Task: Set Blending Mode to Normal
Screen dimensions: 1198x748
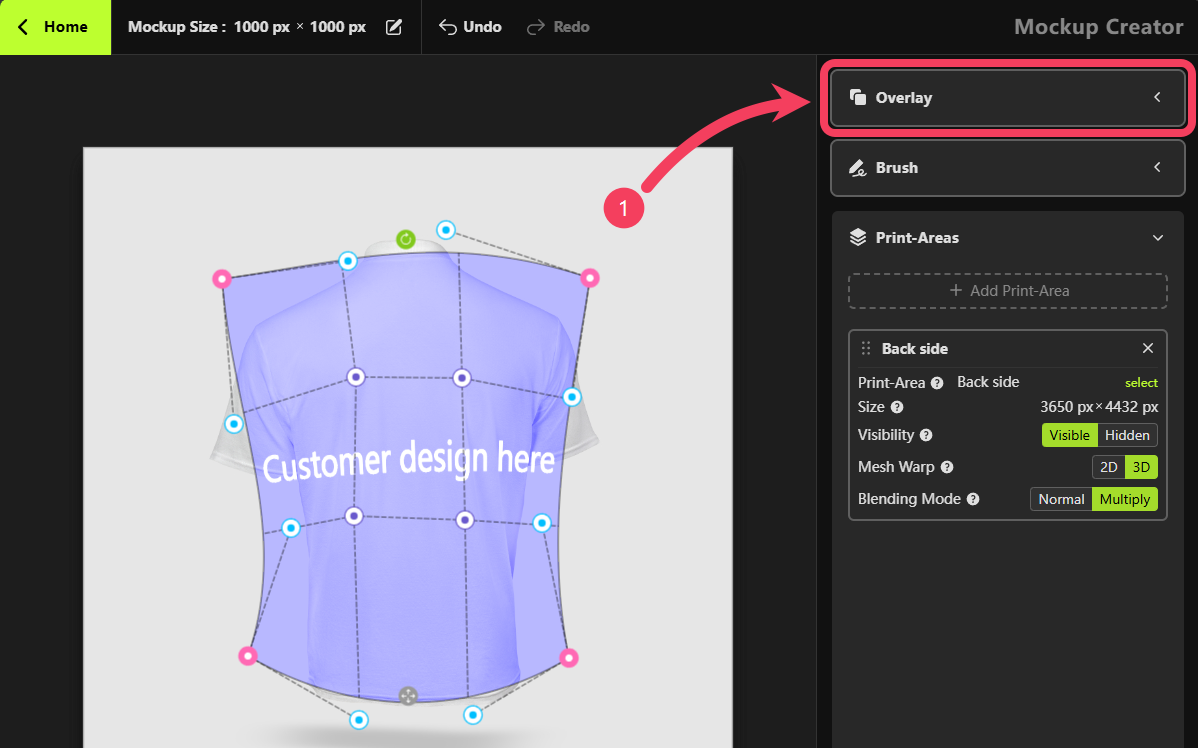Action: (1061, 499)
